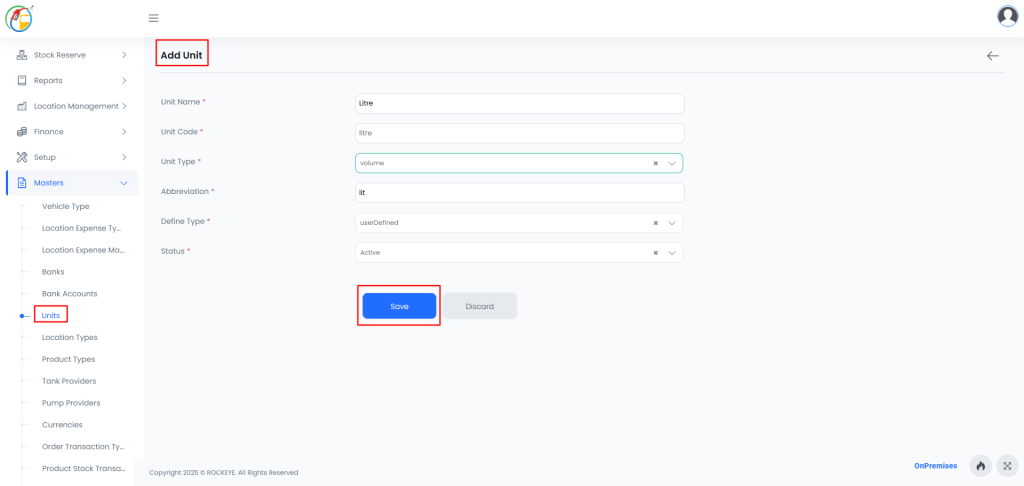
Task: Save the new unit
Action: point(399,306)
